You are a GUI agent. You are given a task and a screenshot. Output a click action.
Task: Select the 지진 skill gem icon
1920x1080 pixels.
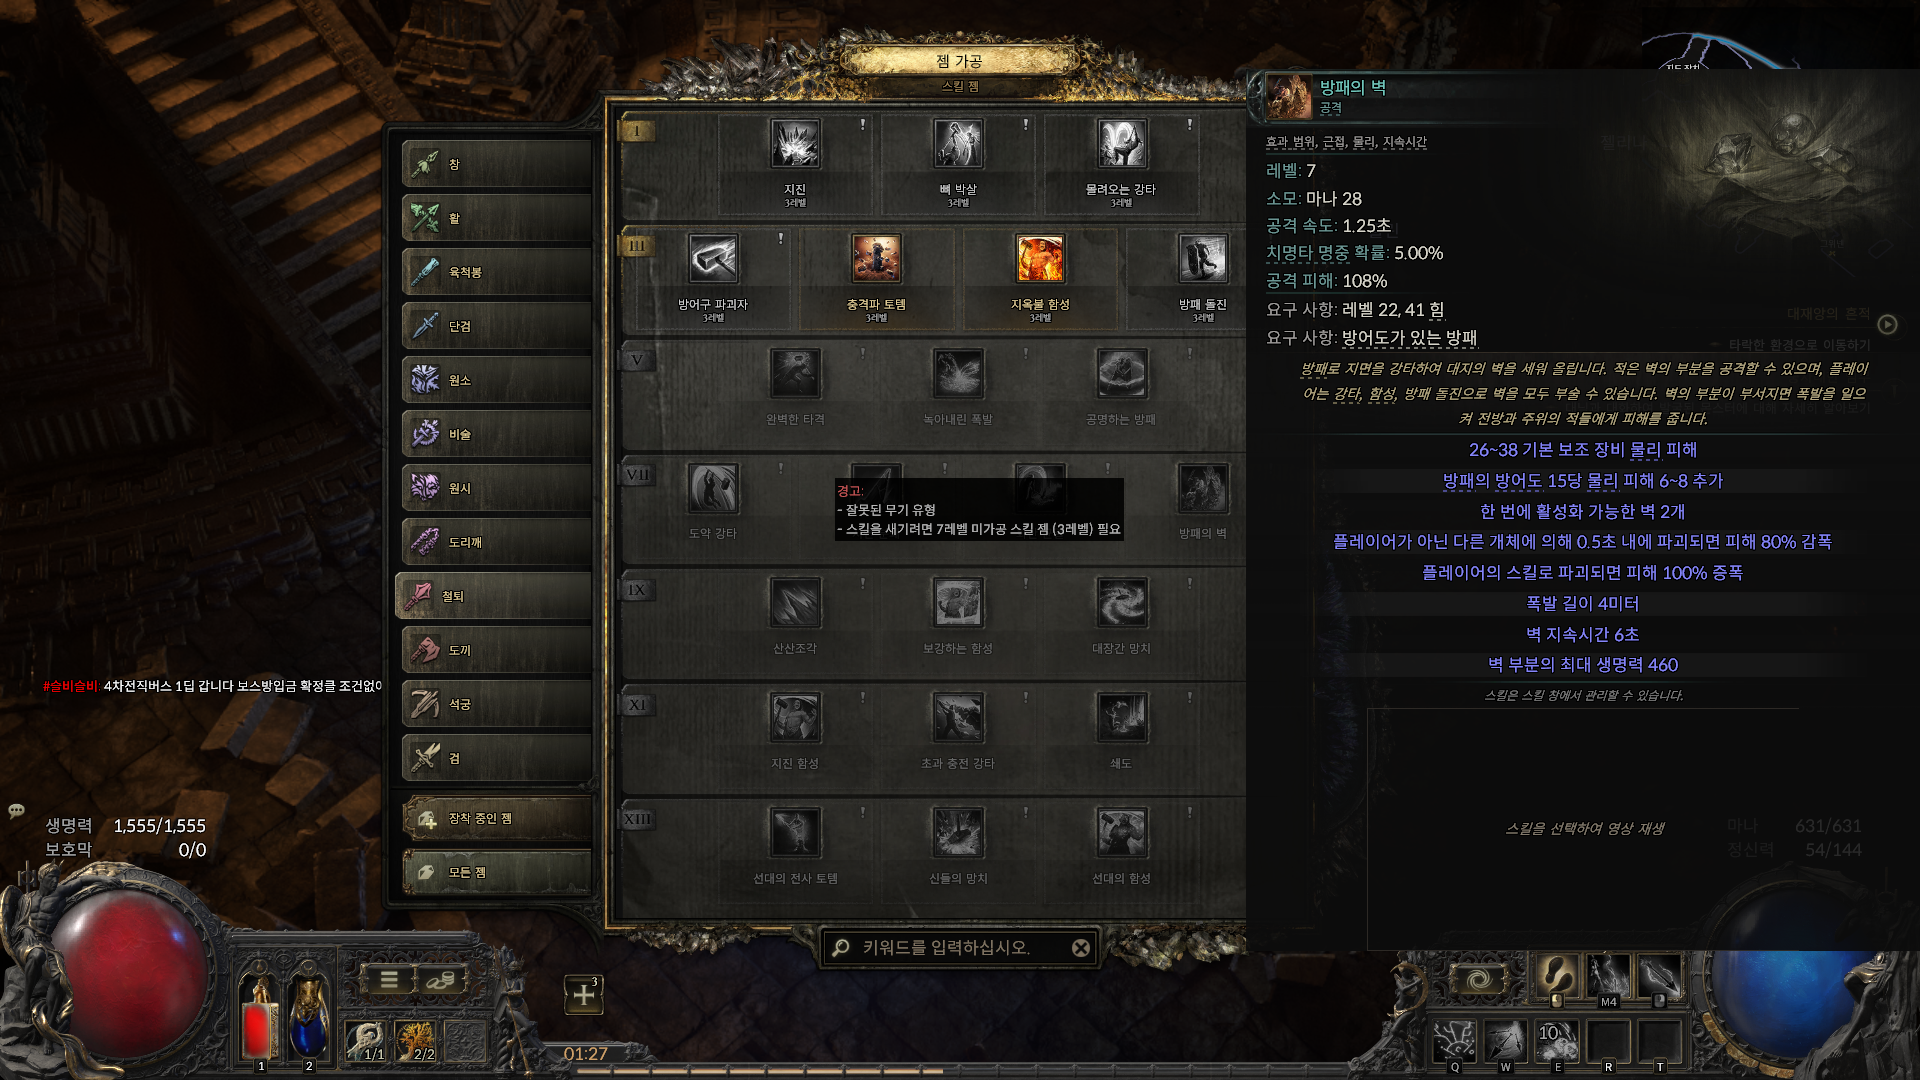(x=795, y=145)
